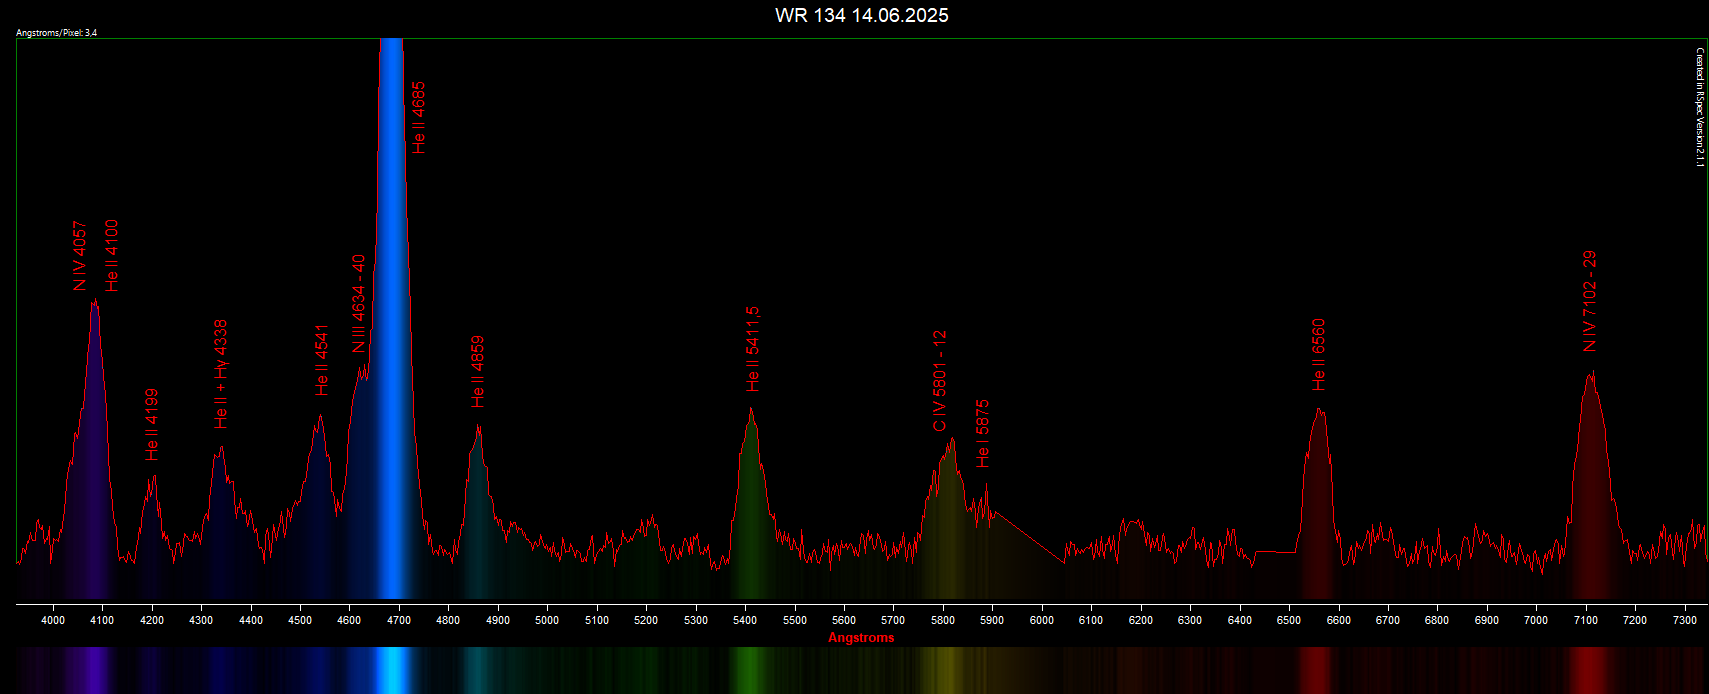Click the 5800 wavelength tick label
Viewport: 1709px width, 694px height.
943,620
